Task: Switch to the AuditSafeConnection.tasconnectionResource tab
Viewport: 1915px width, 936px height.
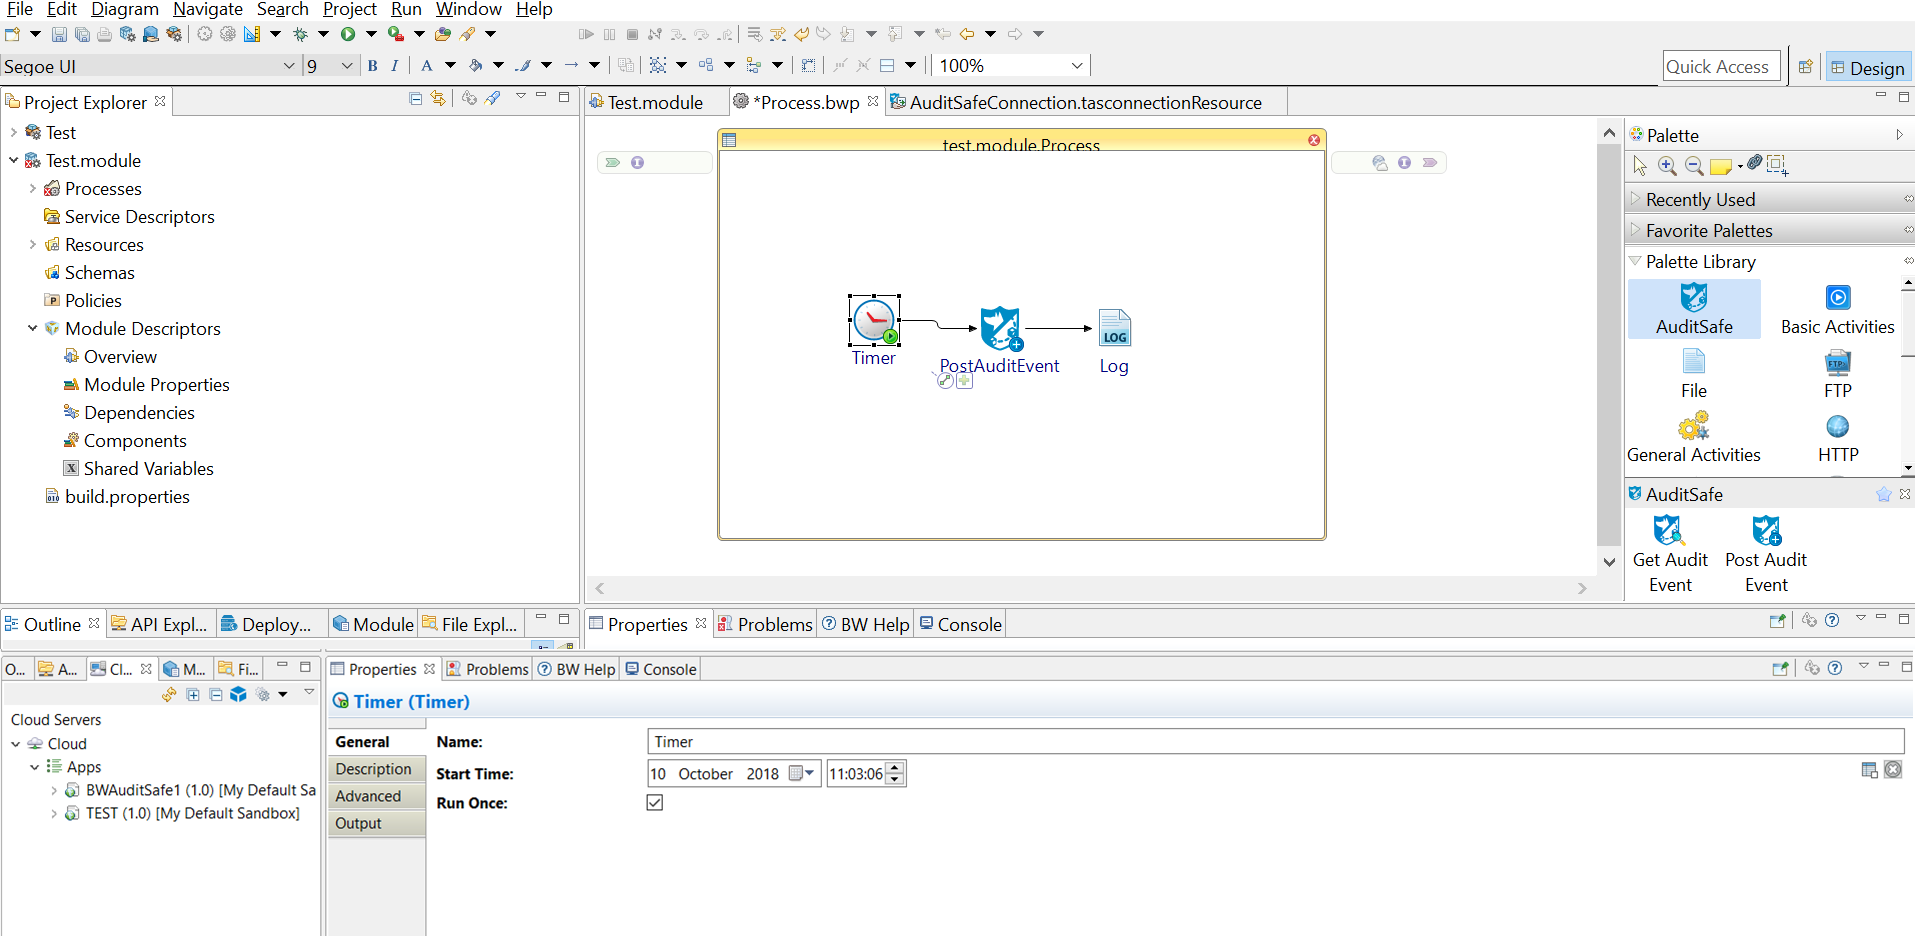Action: (x=1084, y=103)
